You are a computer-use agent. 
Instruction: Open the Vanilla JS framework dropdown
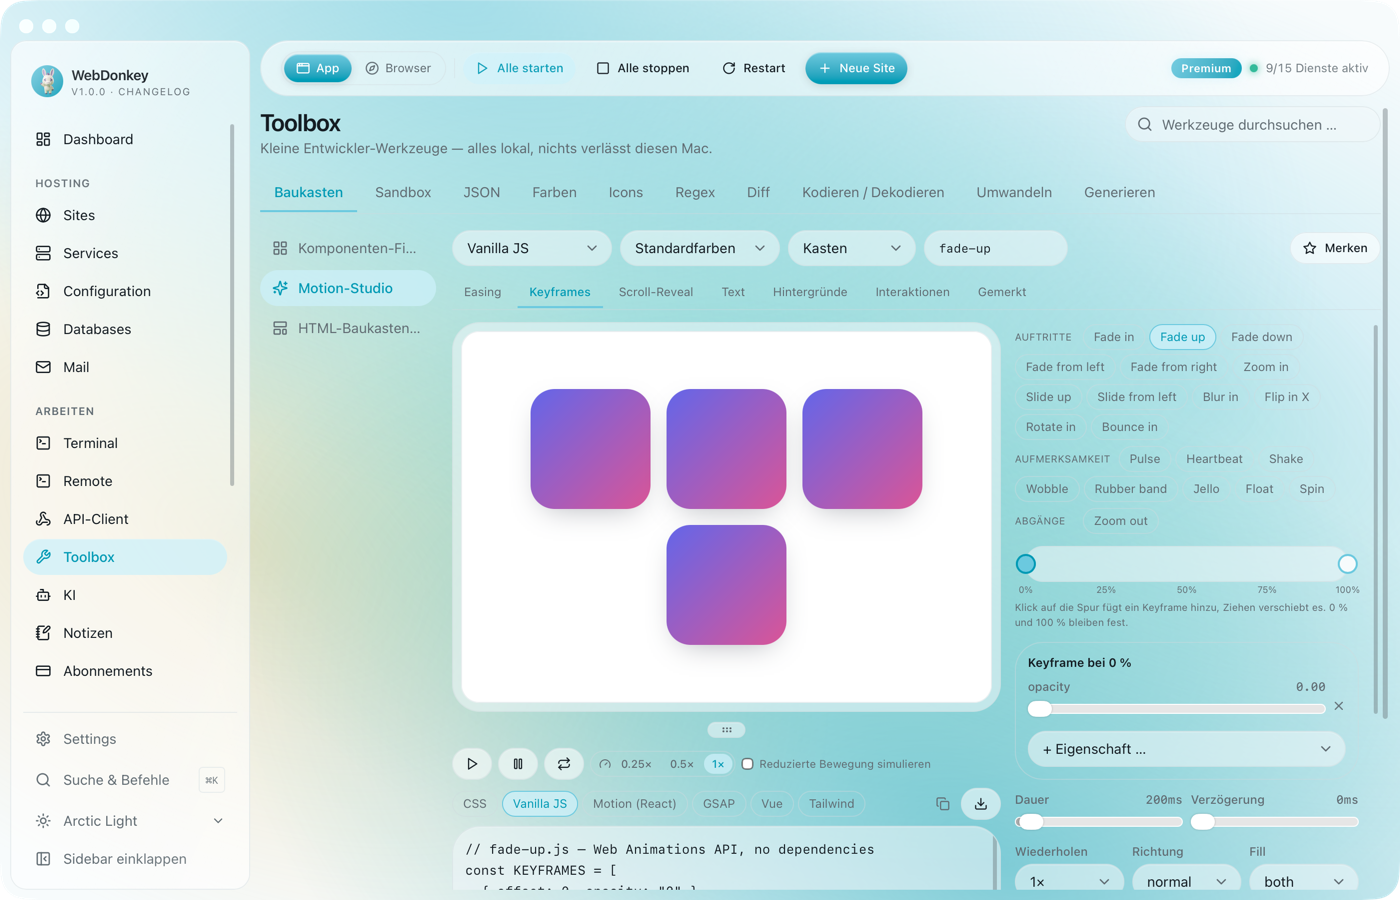tap(532, 248)
